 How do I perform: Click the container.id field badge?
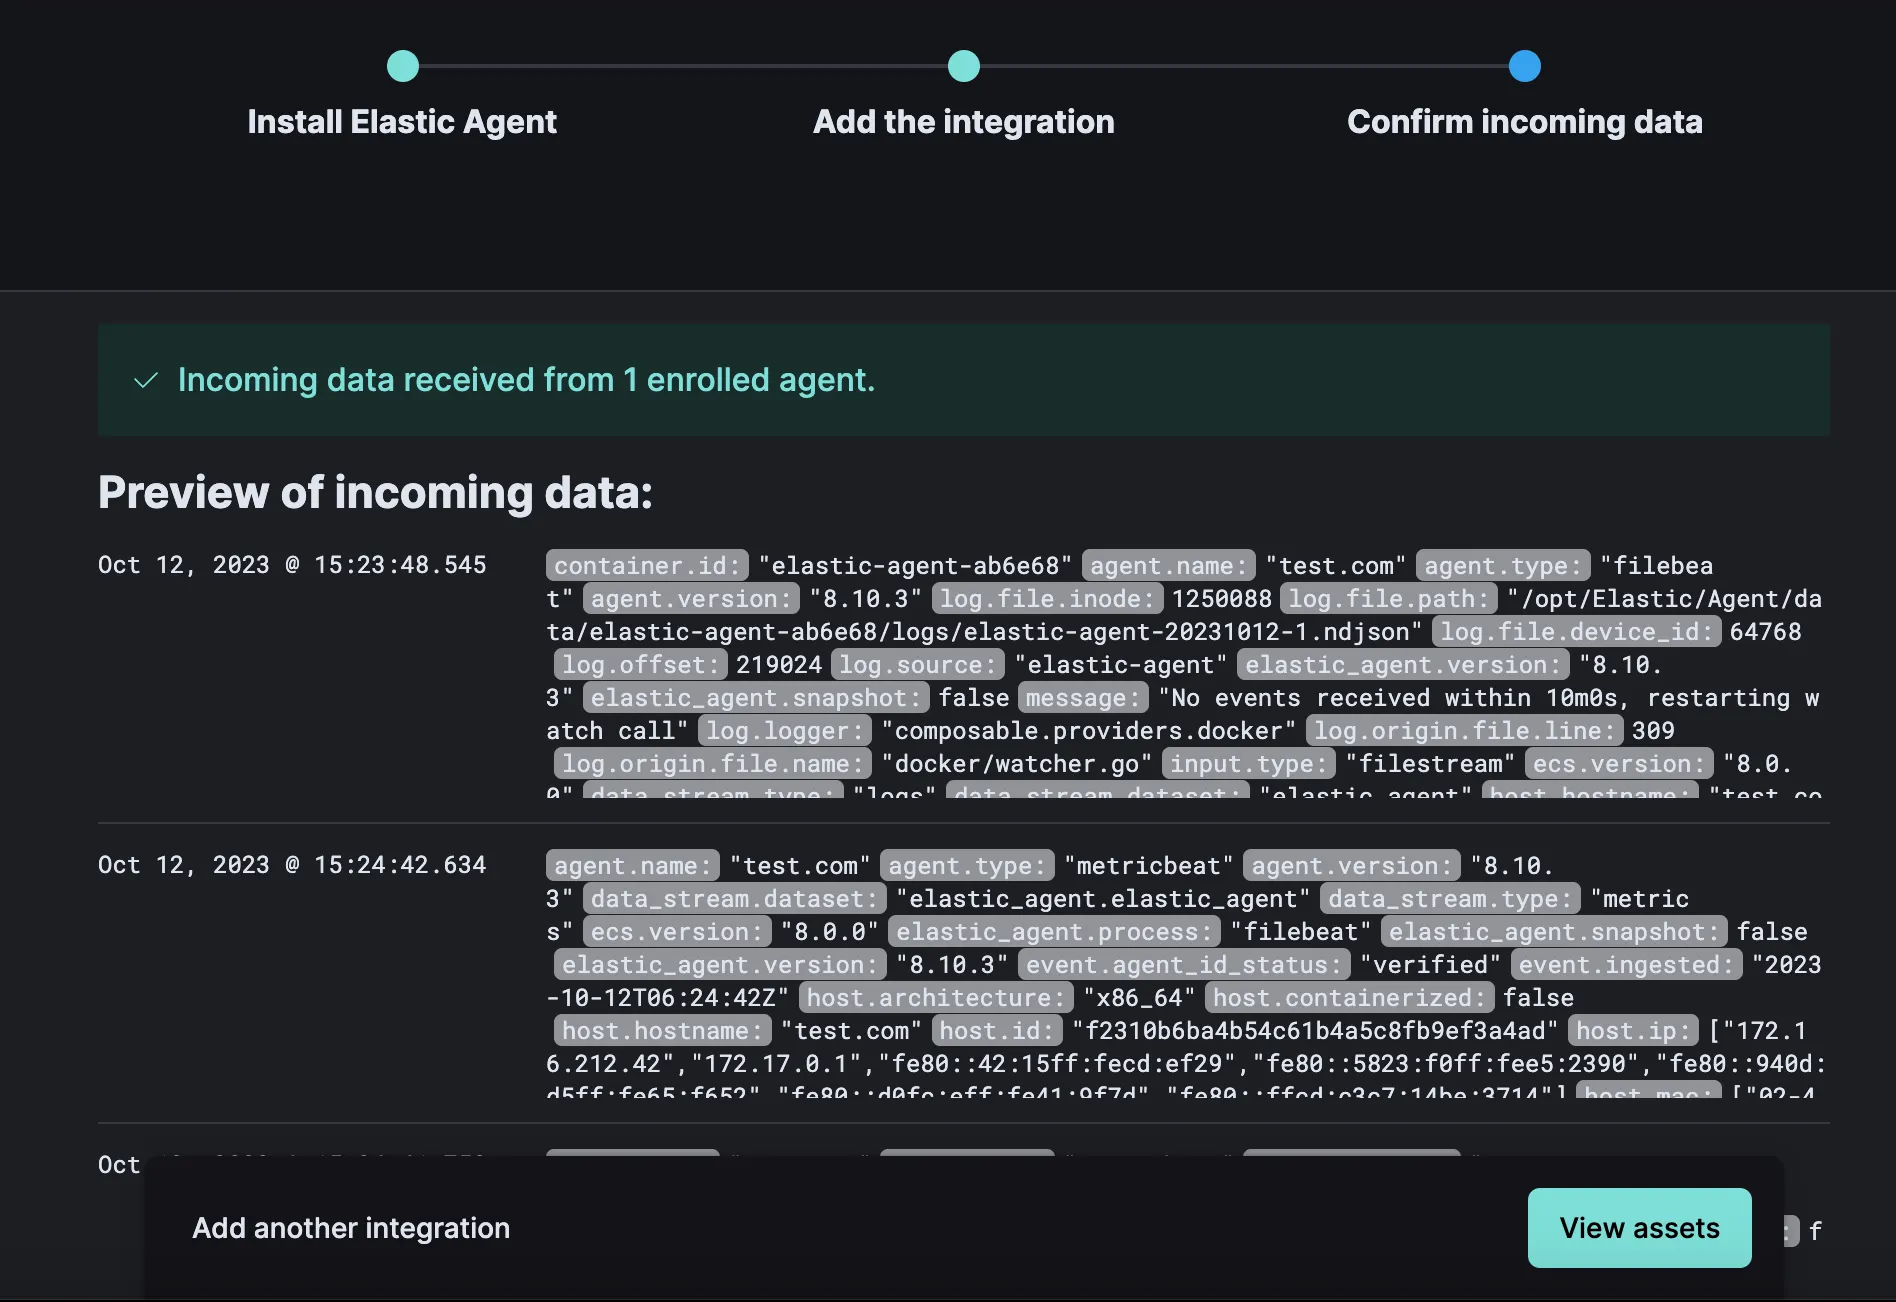(x=647, y=566)
